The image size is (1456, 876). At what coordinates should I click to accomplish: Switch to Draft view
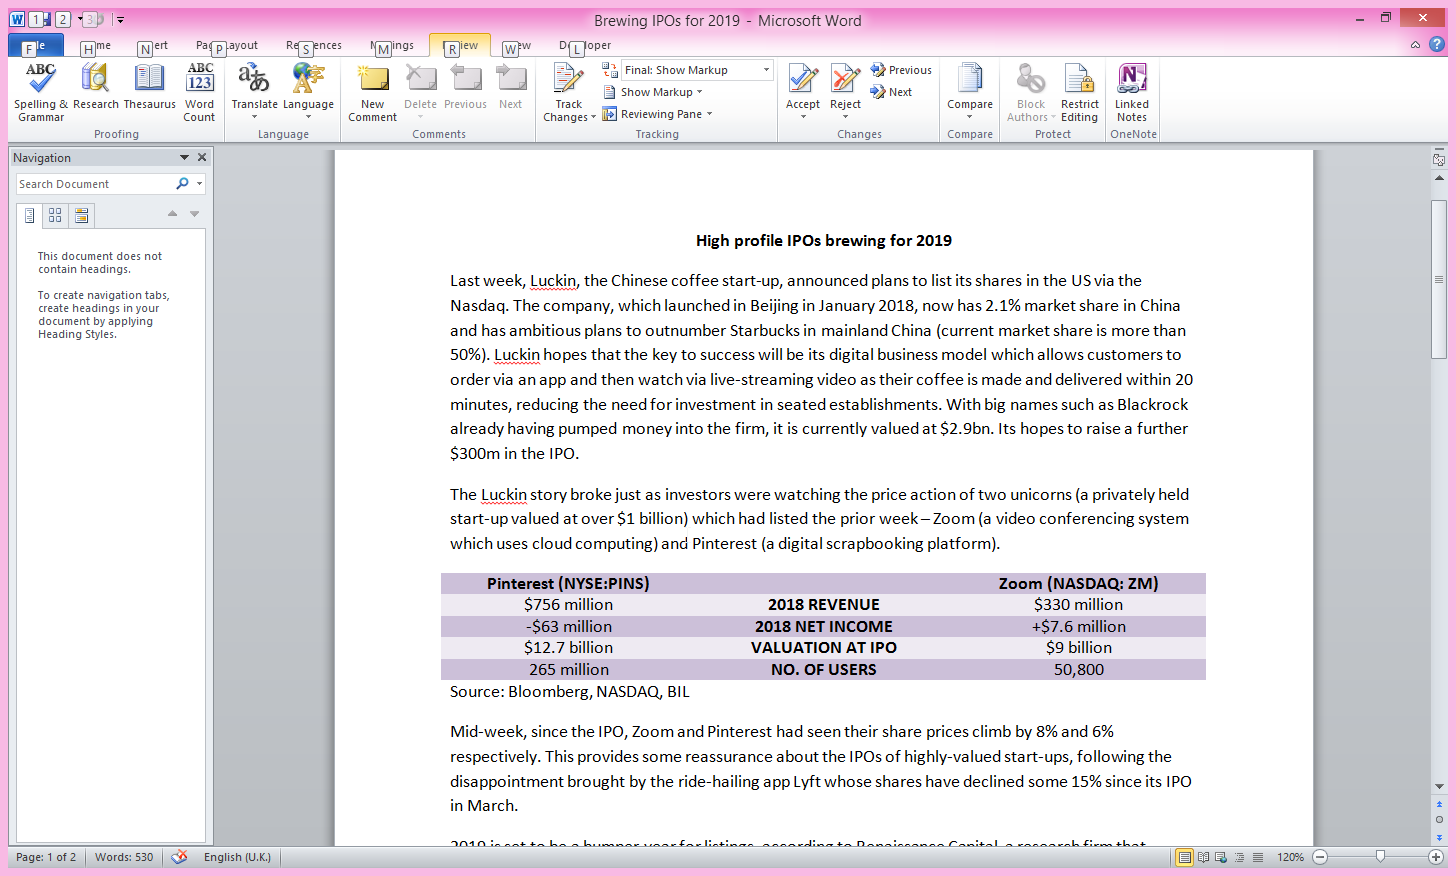(x=1258, y=857)
